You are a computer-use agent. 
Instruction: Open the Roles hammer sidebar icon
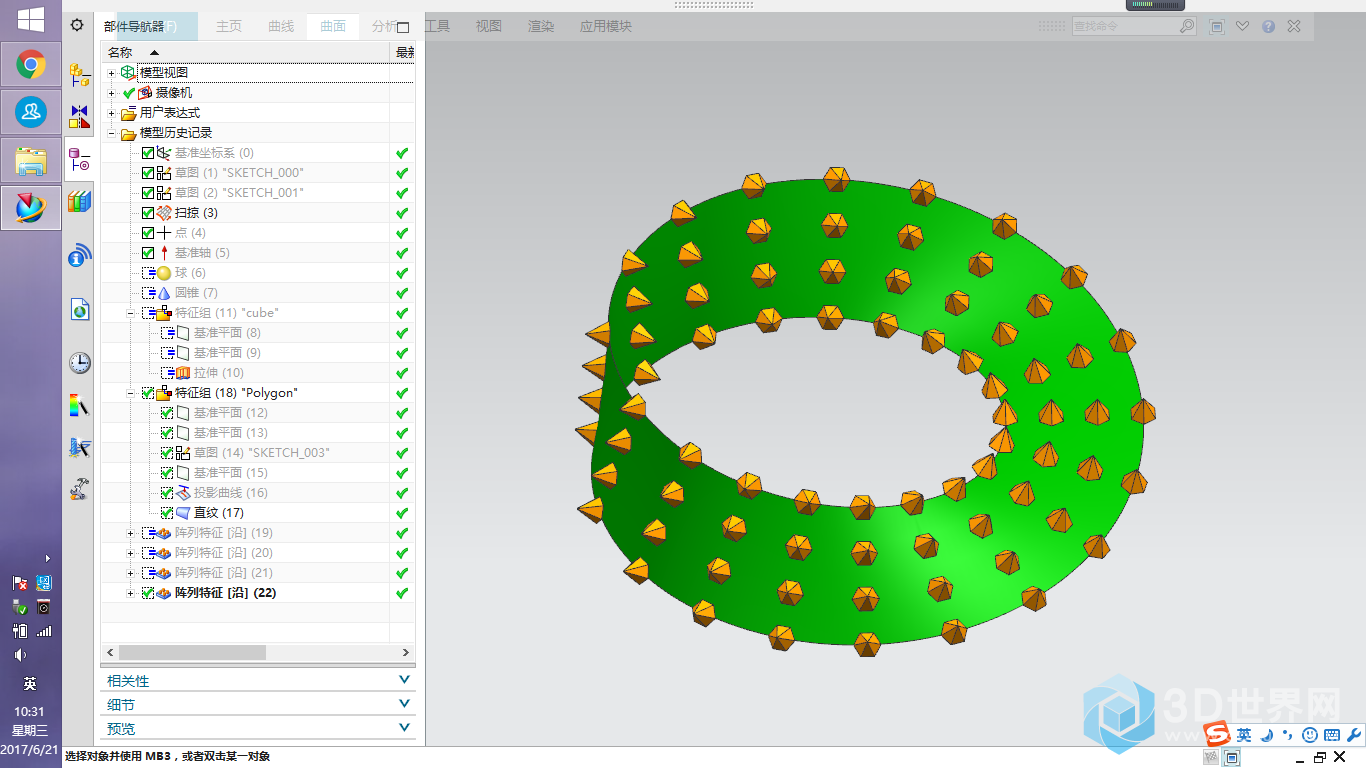tap(79, 490)
